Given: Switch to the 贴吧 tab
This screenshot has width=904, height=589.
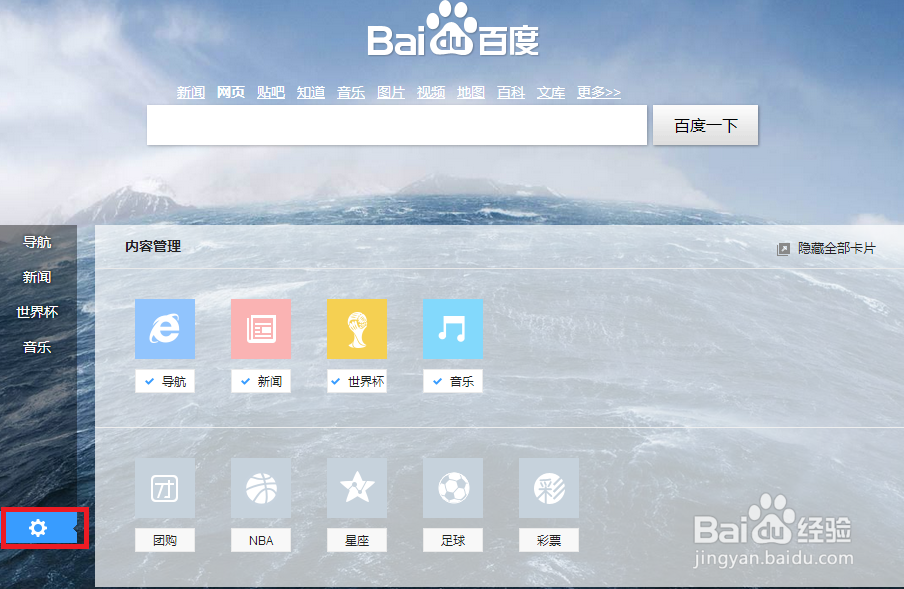Looking at the screenshot, I should click(x=271, y=91).
